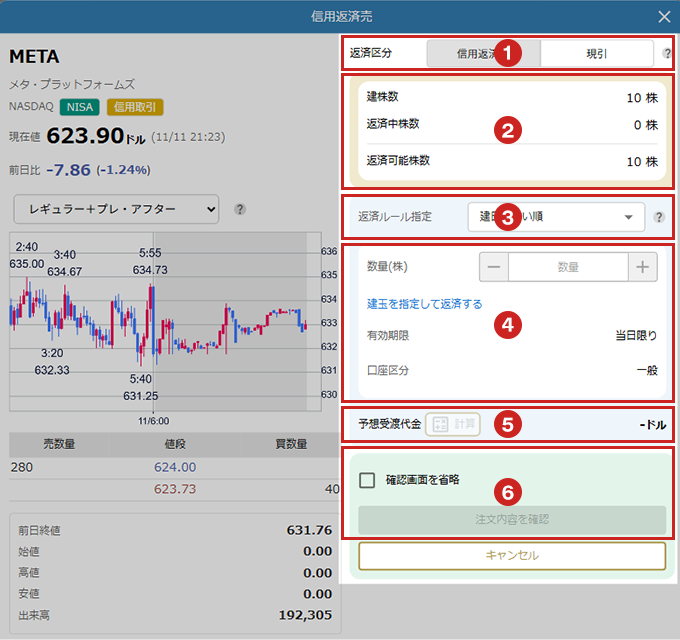Focus the 数量 input field
Viewport: 680px width, 640px height.
pos(568,267)
